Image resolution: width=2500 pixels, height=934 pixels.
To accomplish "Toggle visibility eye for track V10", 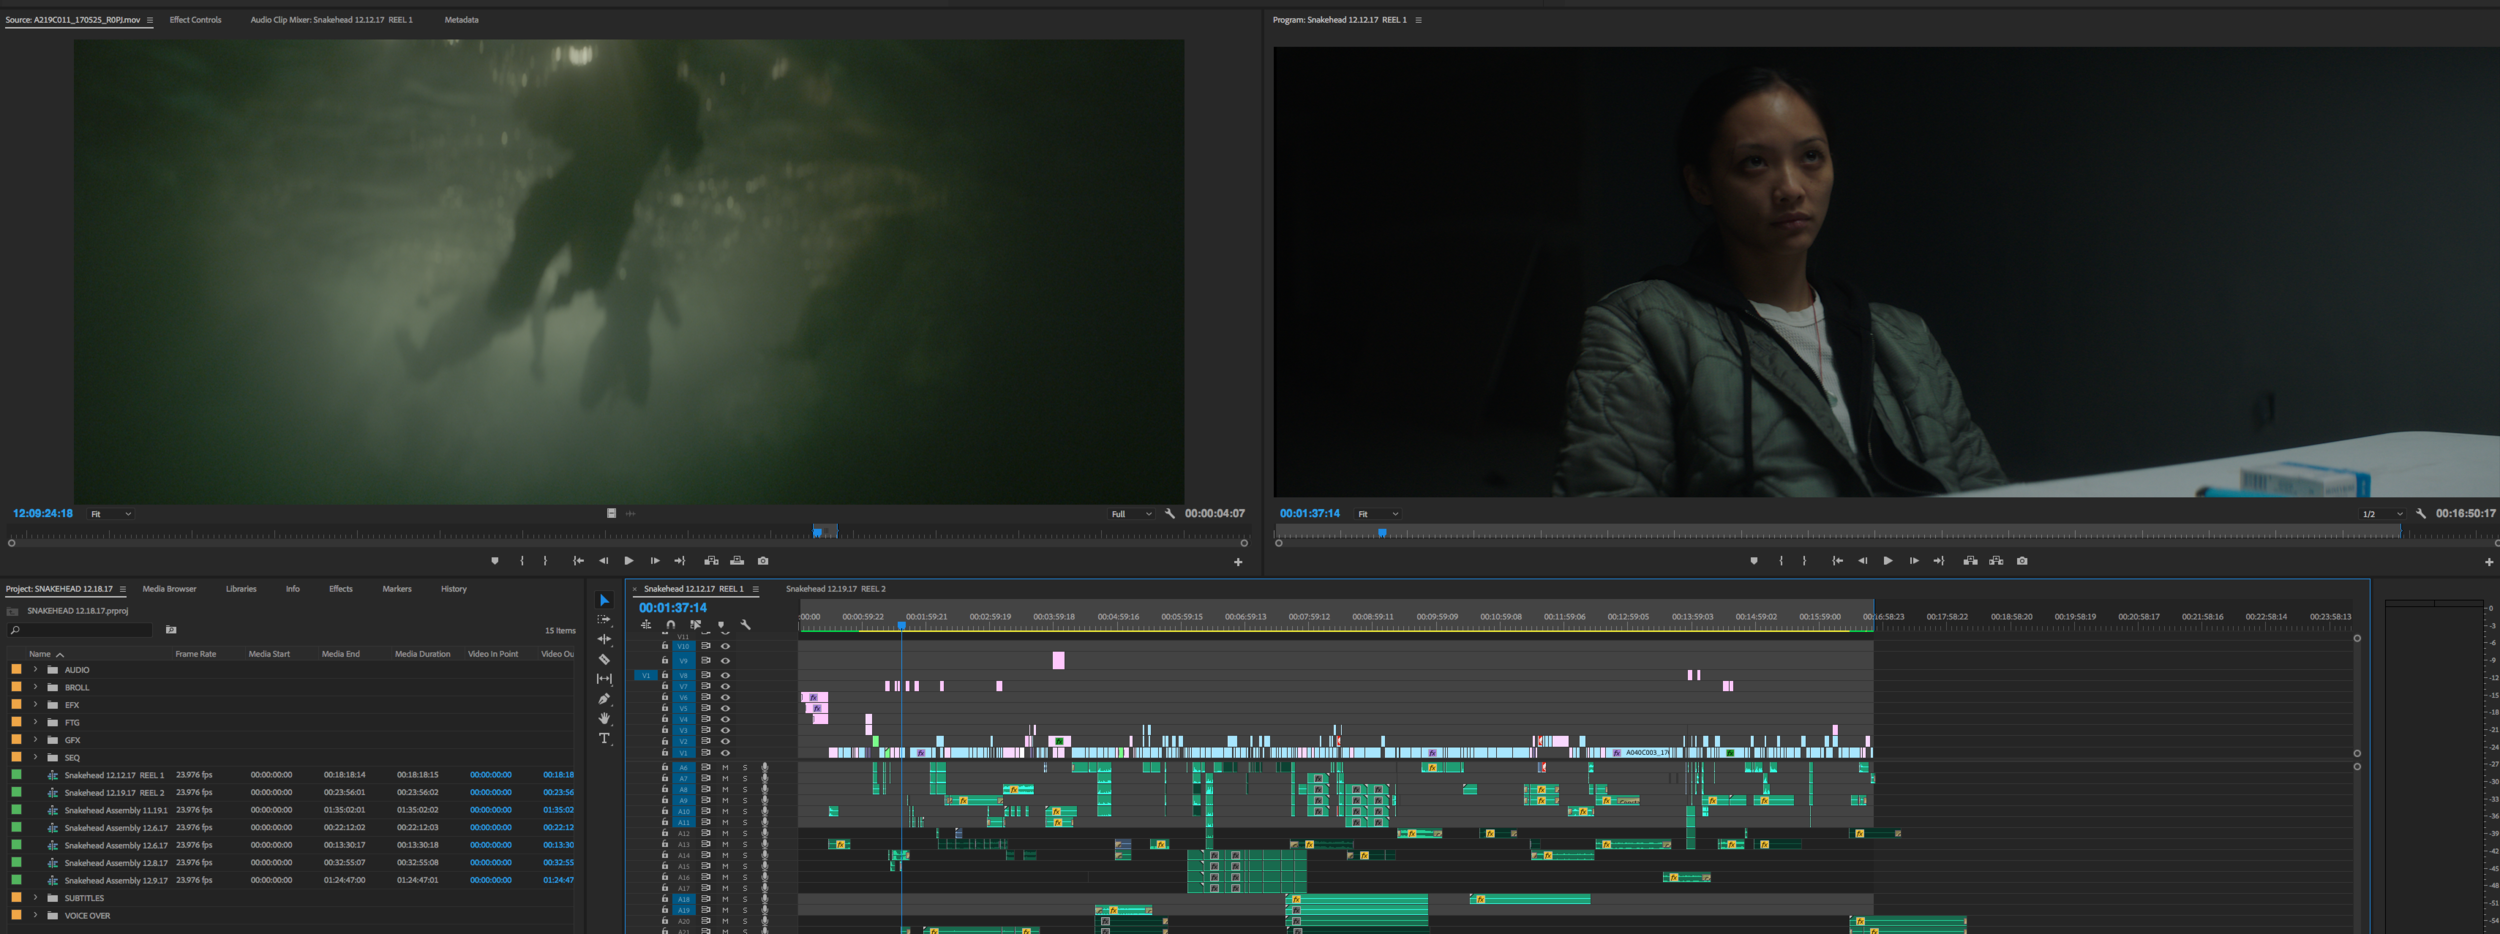I will click(x=726, y=646).
